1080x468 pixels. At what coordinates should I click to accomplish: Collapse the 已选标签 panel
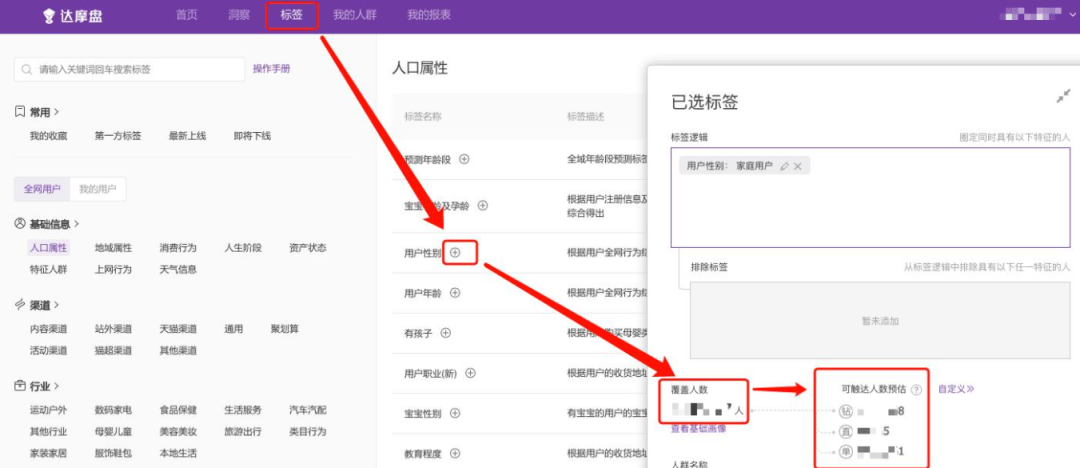tap(1063, 96)
